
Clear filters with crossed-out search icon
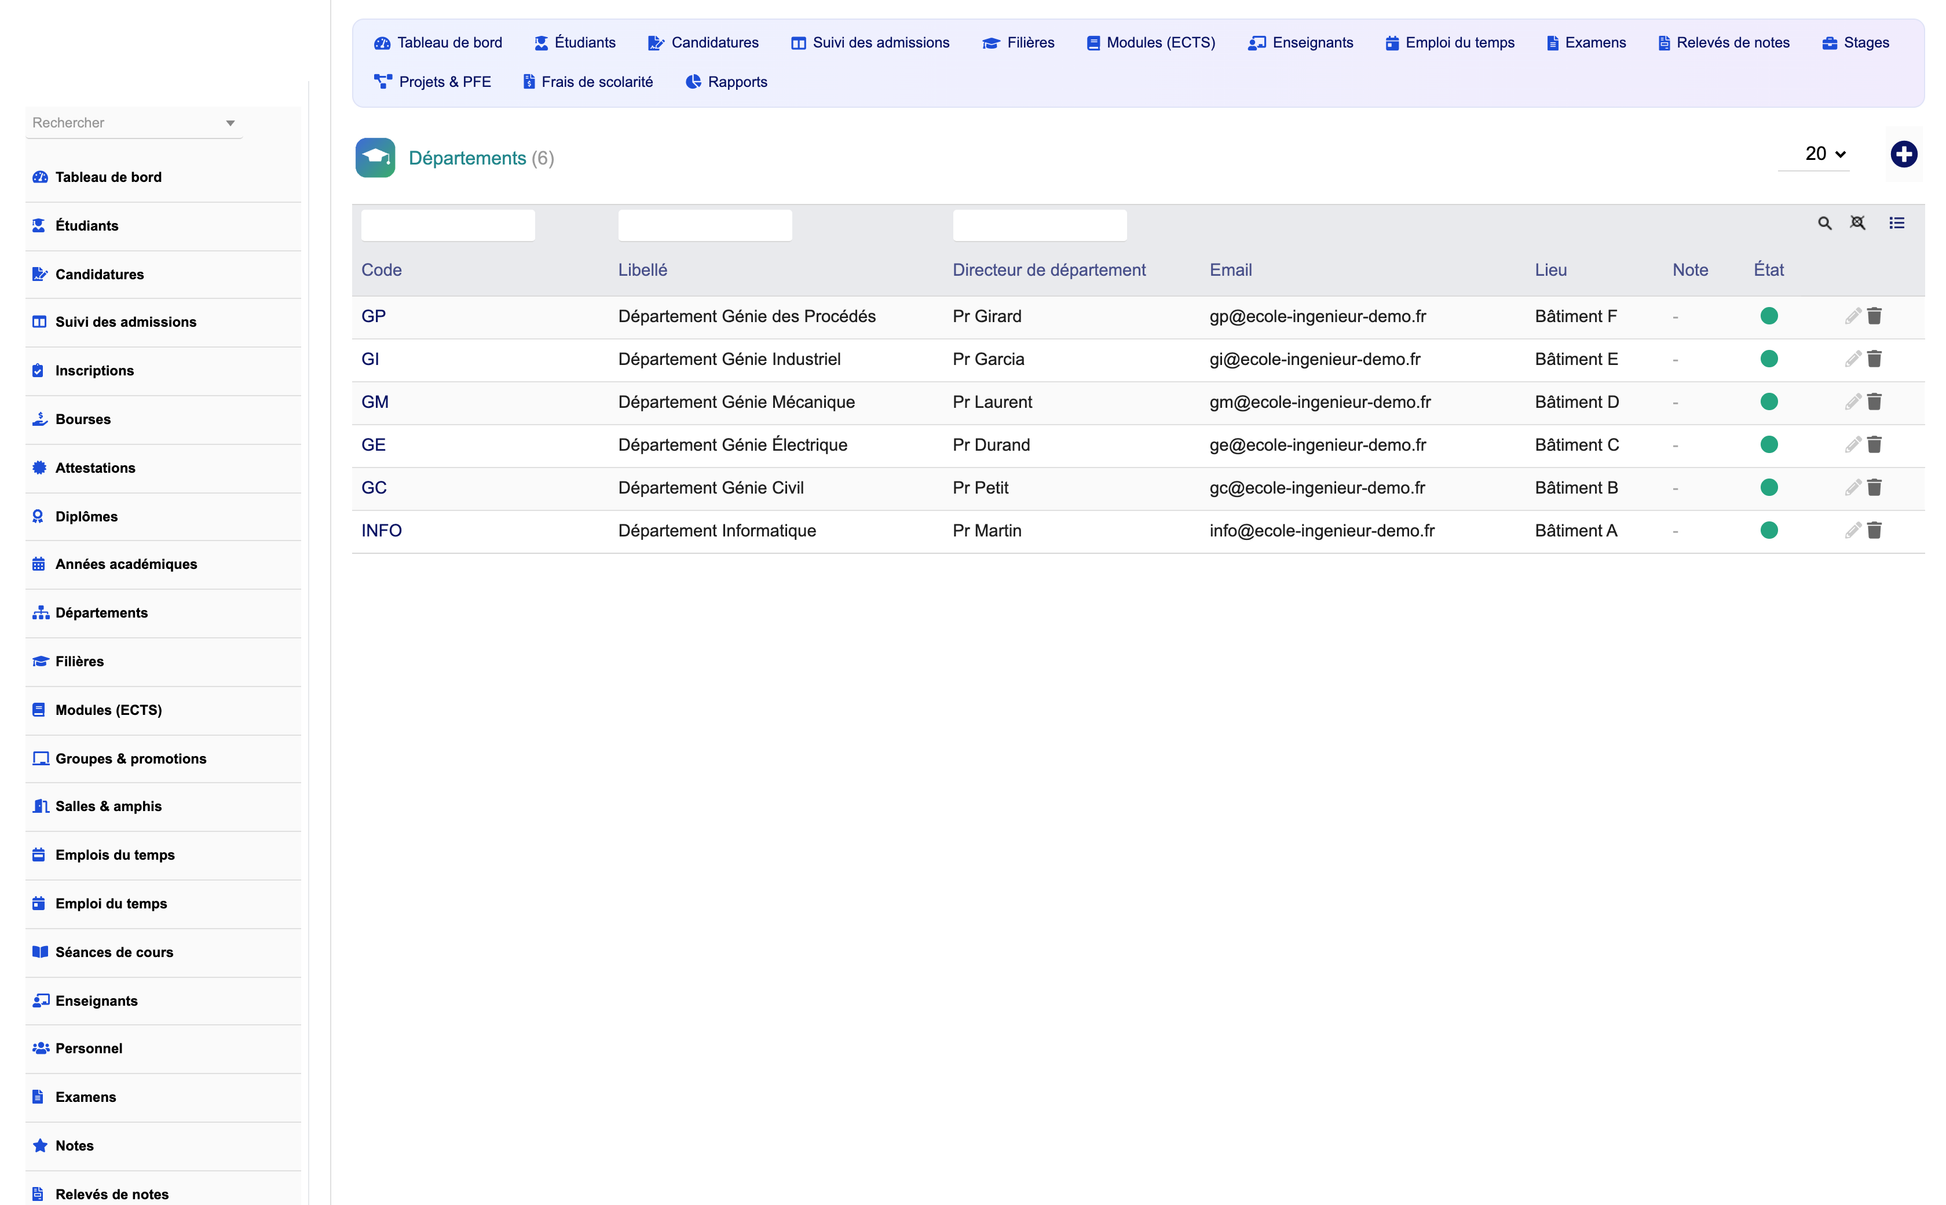tap(1857, 223)
